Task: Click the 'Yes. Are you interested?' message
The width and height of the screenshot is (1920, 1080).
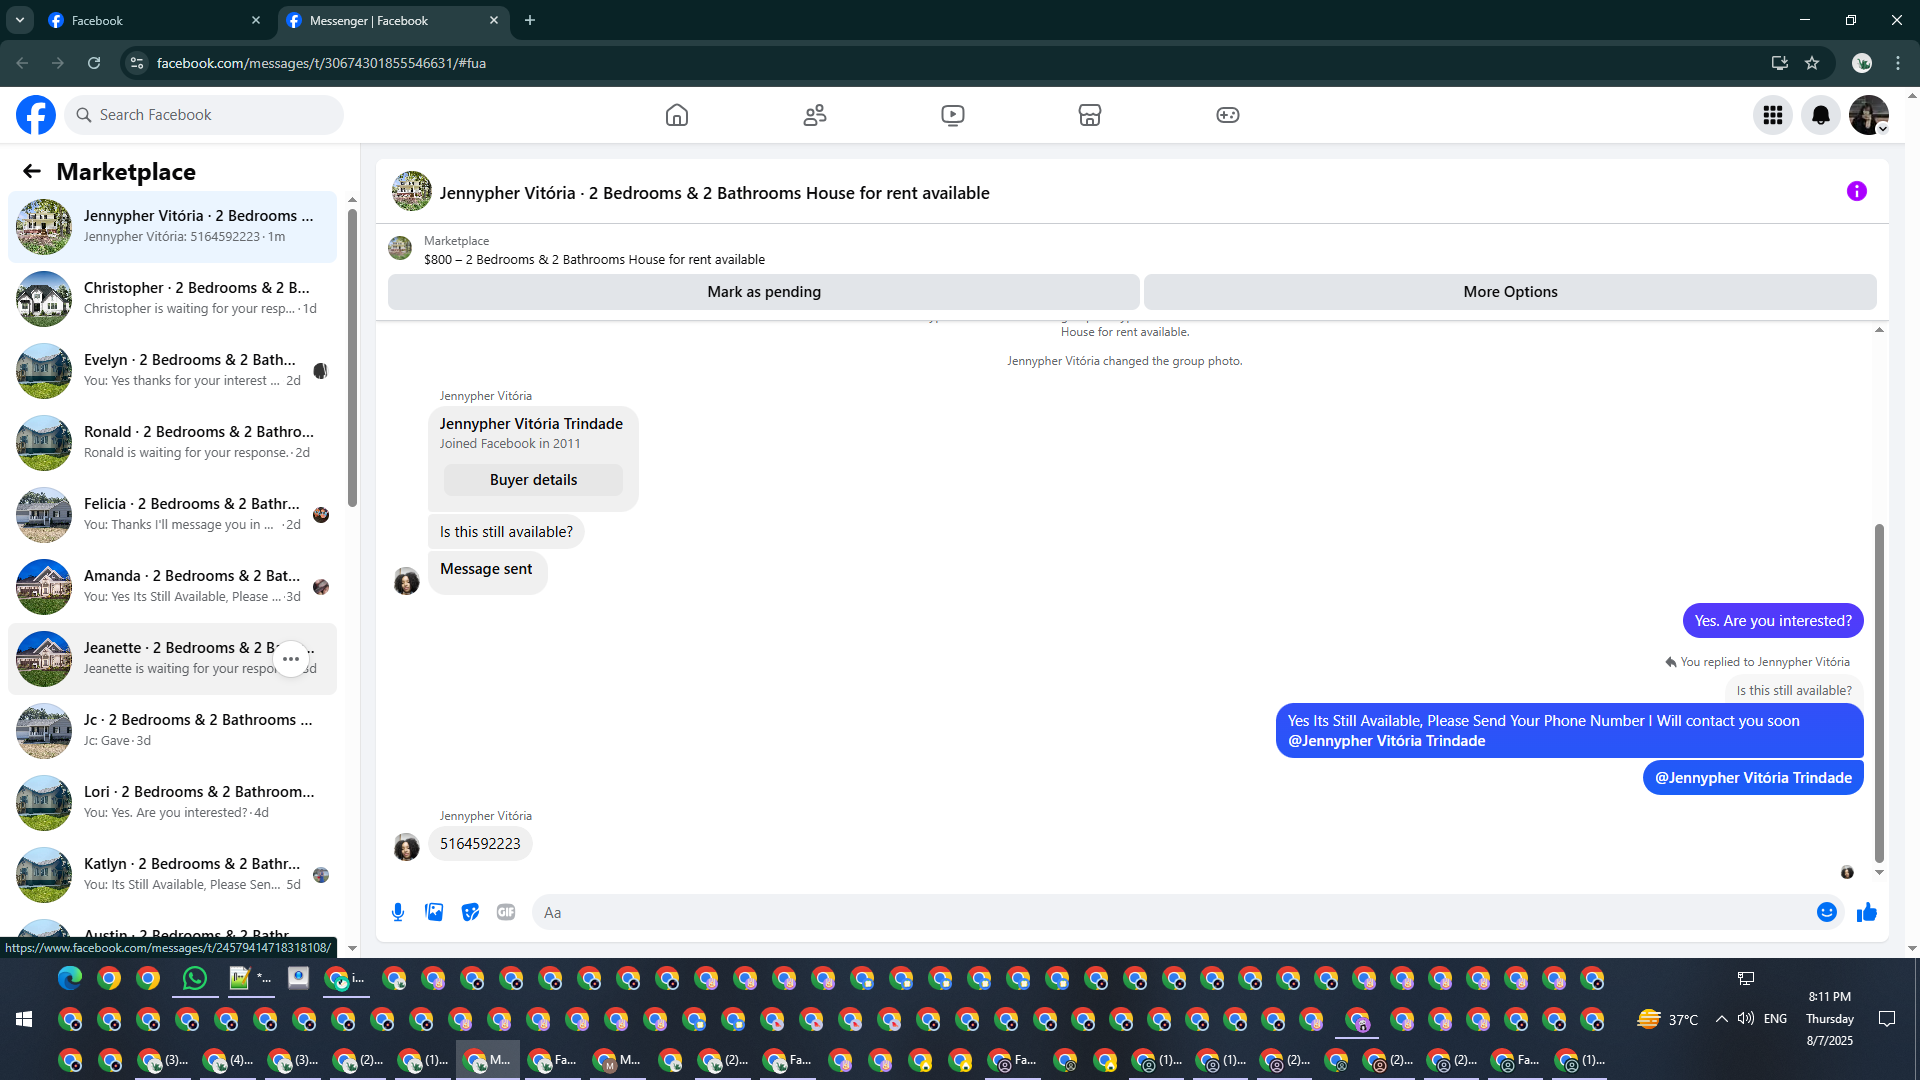Action: [x=1773, y=621]
